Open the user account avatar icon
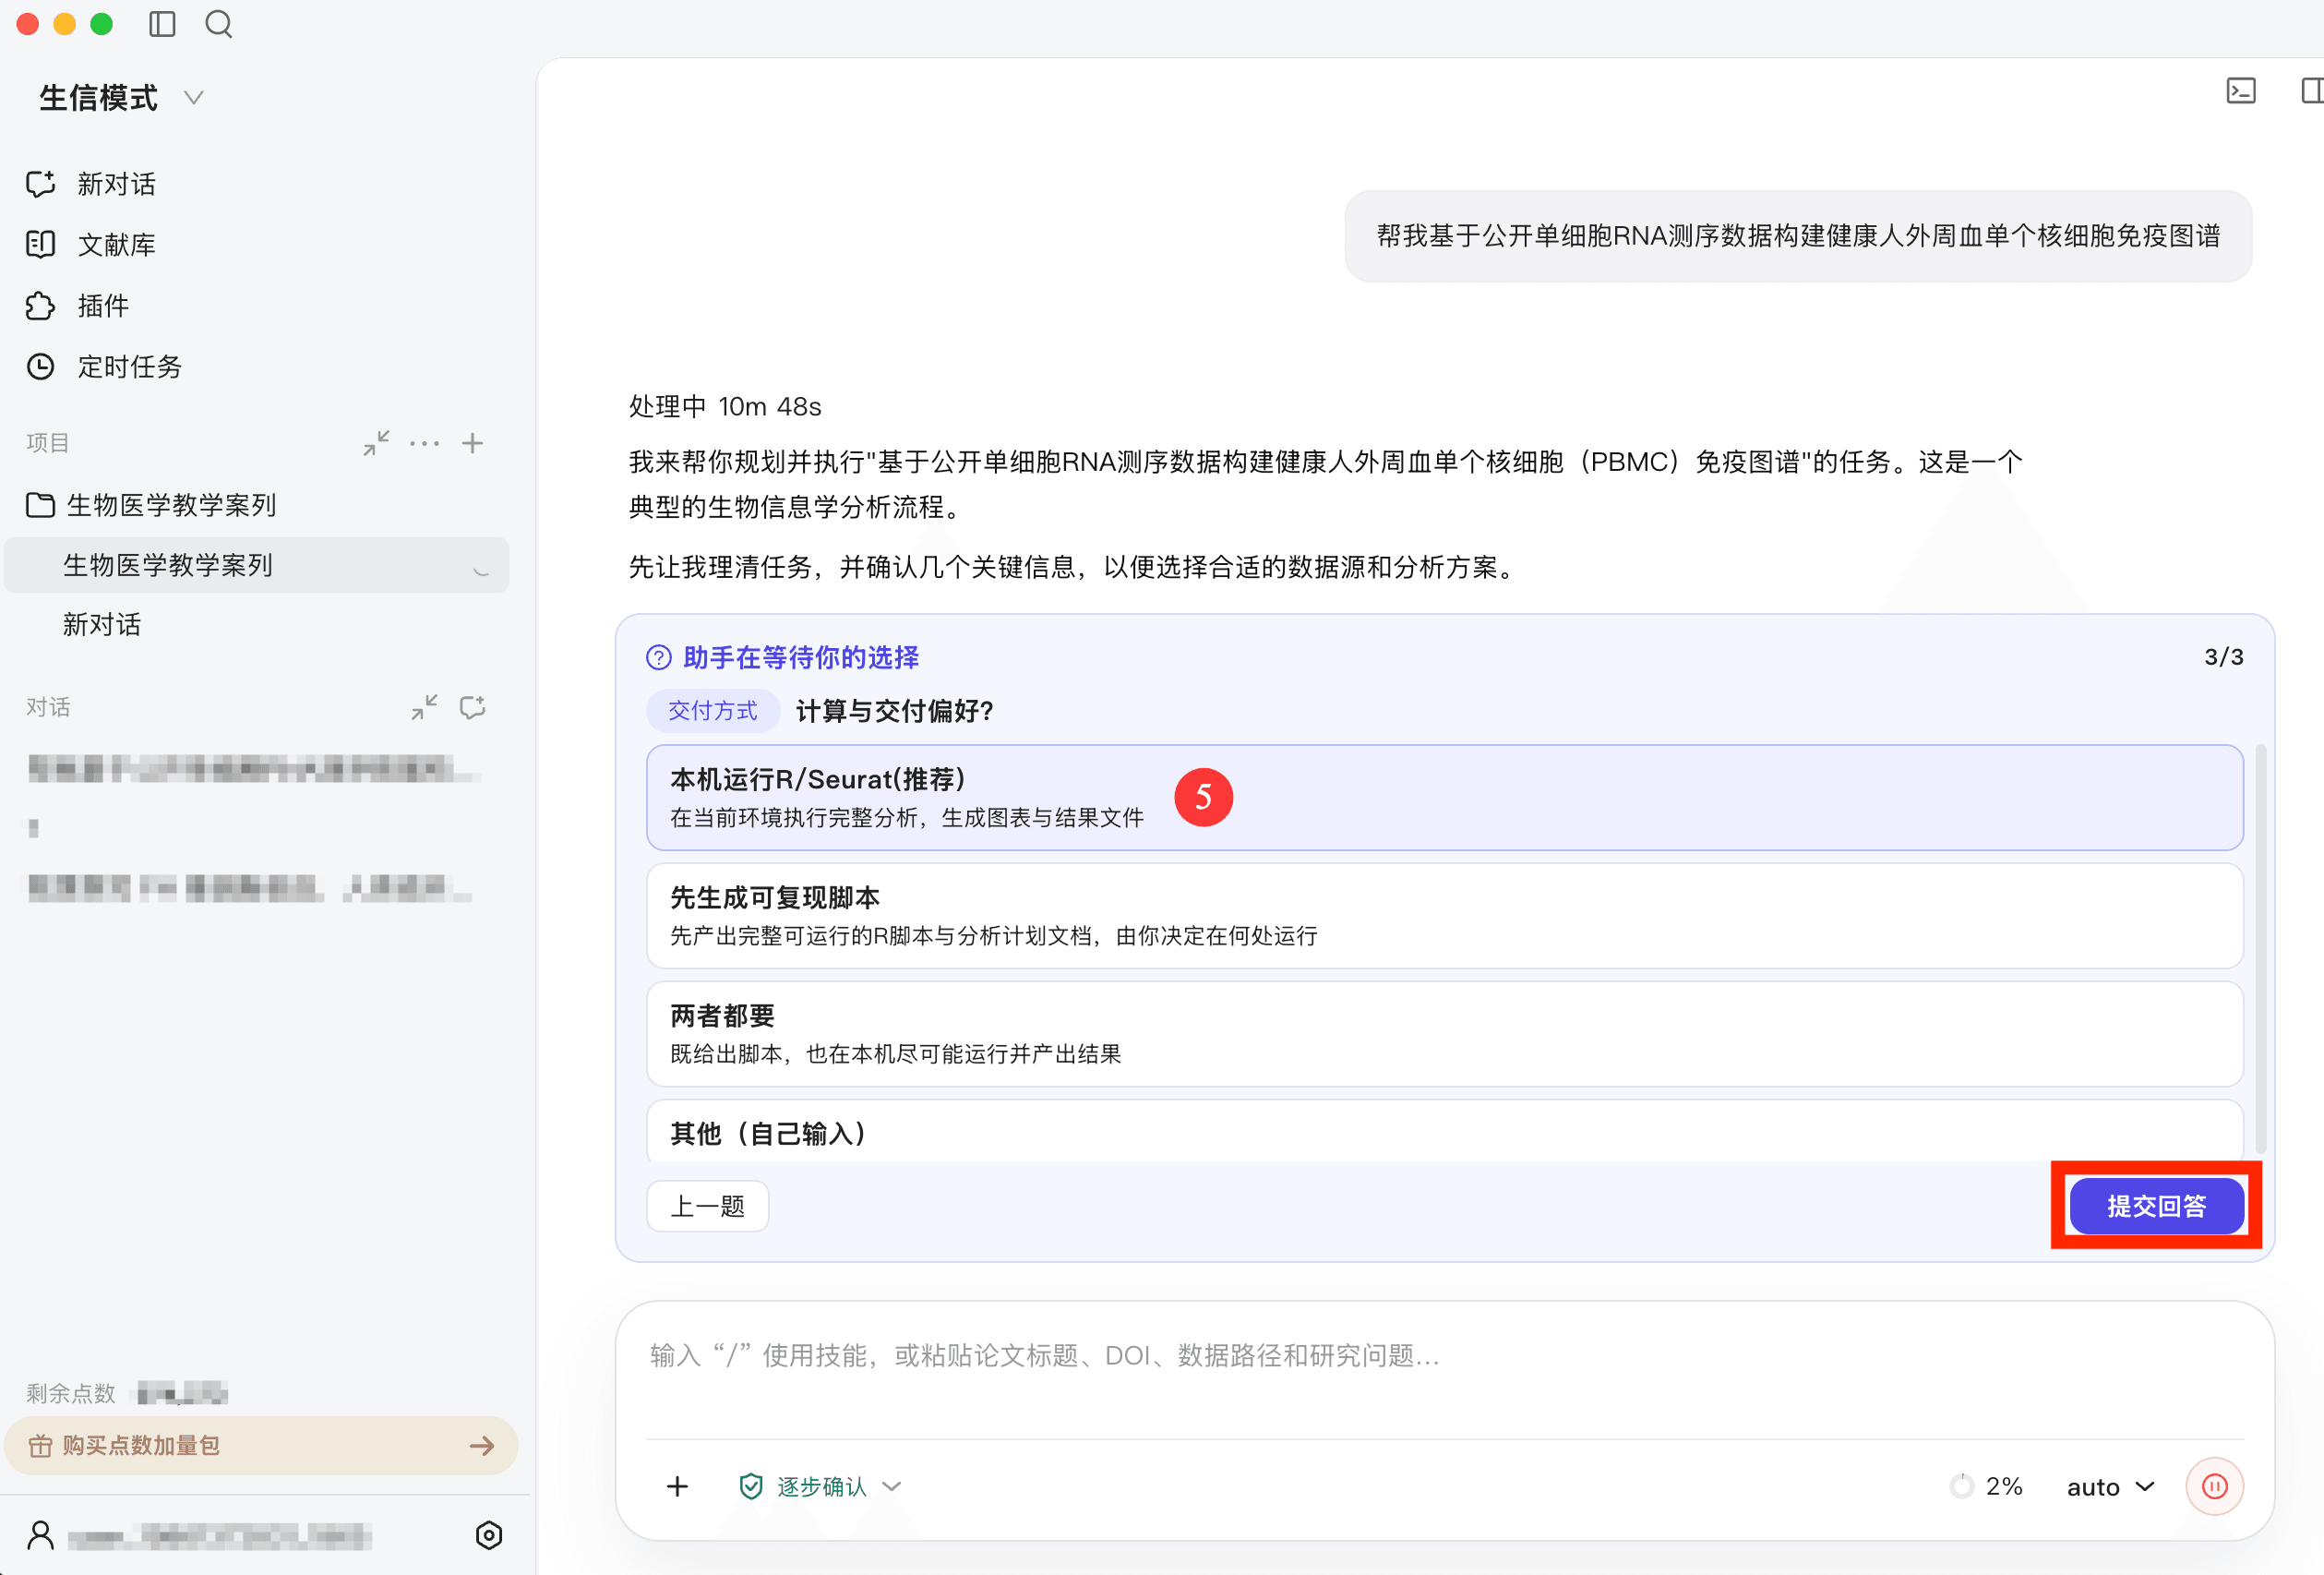Image resolution: width=2324 pixels, height=1575 pixels. (x=41, y=1535)
